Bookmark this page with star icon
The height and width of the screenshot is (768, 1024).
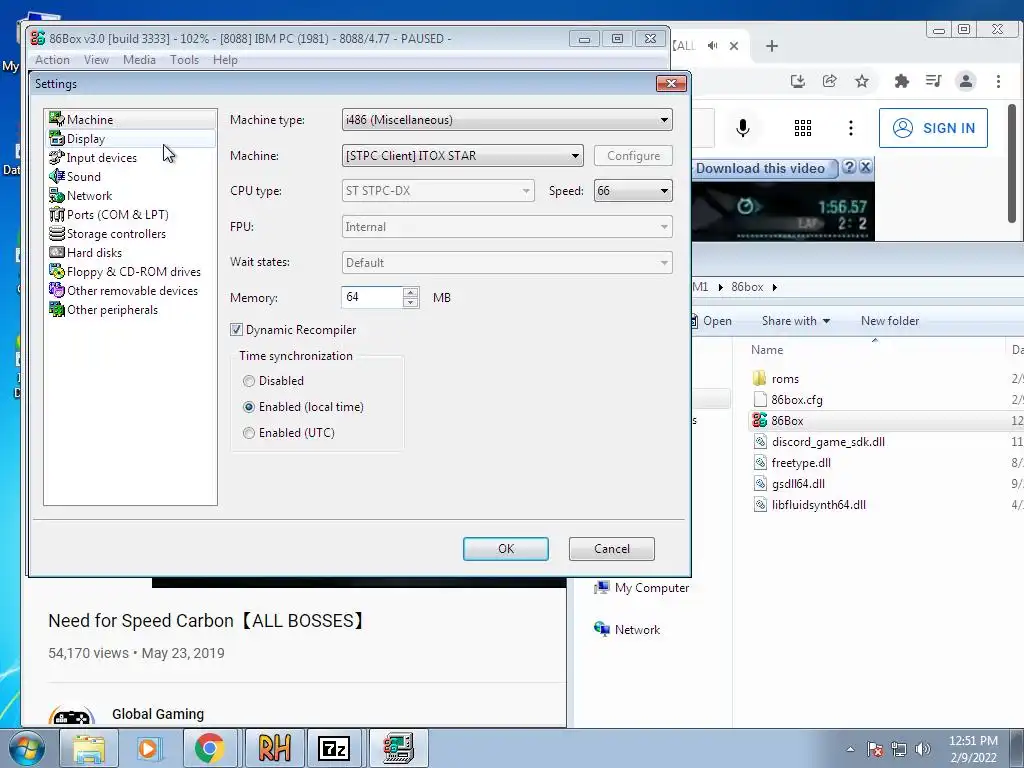click(862, 81)
